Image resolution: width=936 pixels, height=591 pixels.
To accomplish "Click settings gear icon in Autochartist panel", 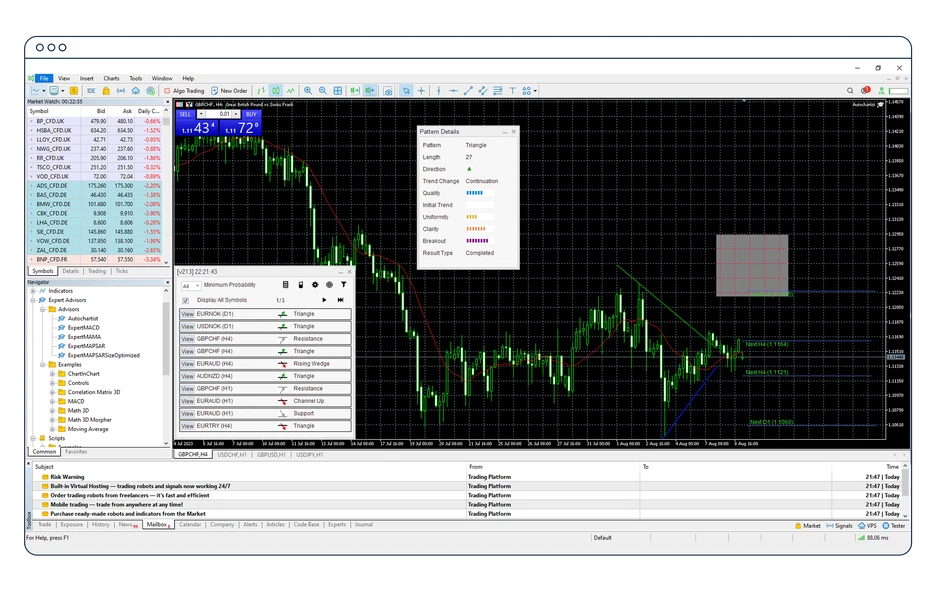I will (315, 285).
